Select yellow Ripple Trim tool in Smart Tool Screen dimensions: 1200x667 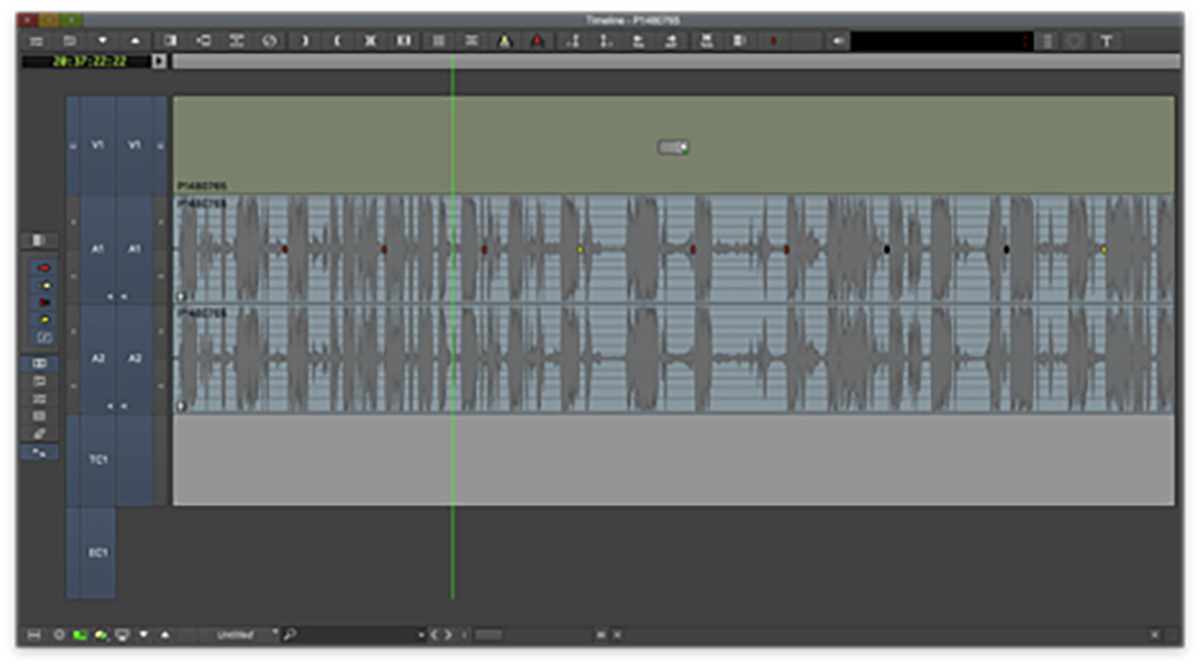tap(43, 319)
